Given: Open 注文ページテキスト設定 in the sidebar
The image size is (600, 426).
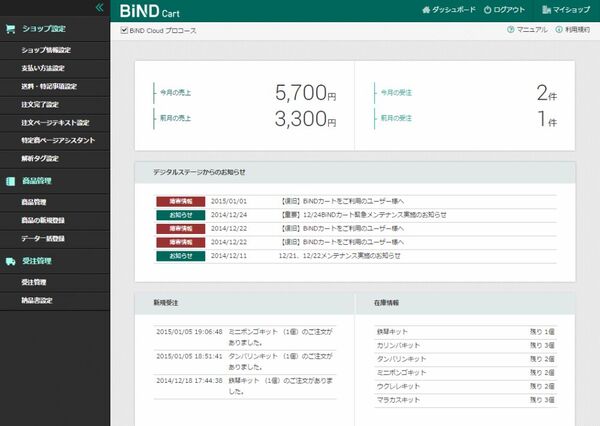Looking at the screenshot, I should 55,123.
